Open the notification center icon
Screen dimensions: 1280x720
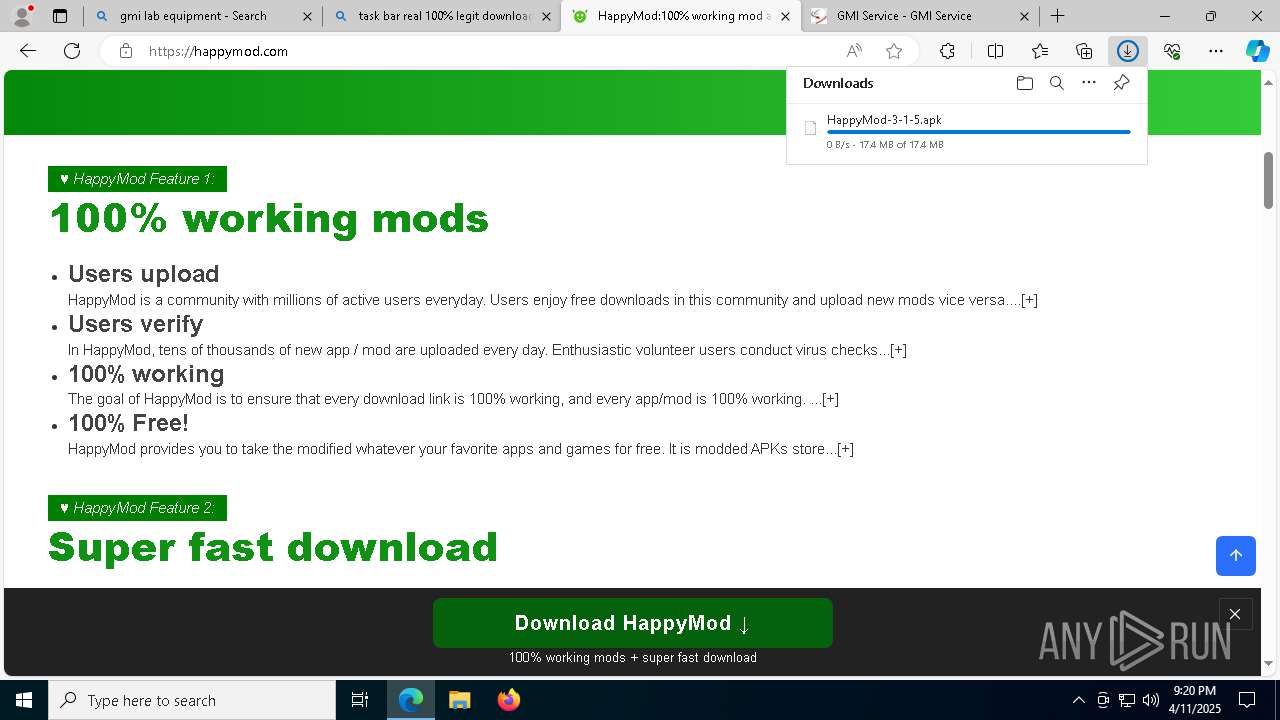coord(1247,700)
